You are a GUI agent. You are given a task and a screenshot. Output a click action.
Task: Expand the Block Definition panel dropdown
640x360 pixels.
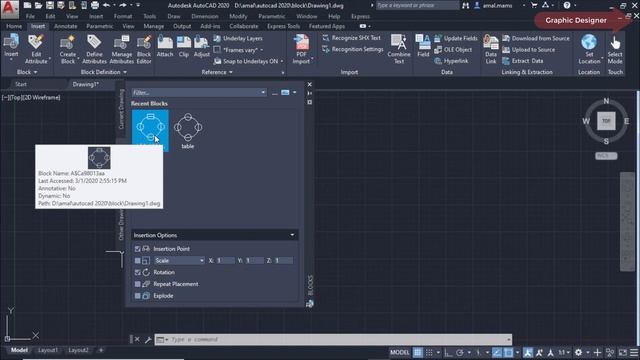tap(104, 72)
